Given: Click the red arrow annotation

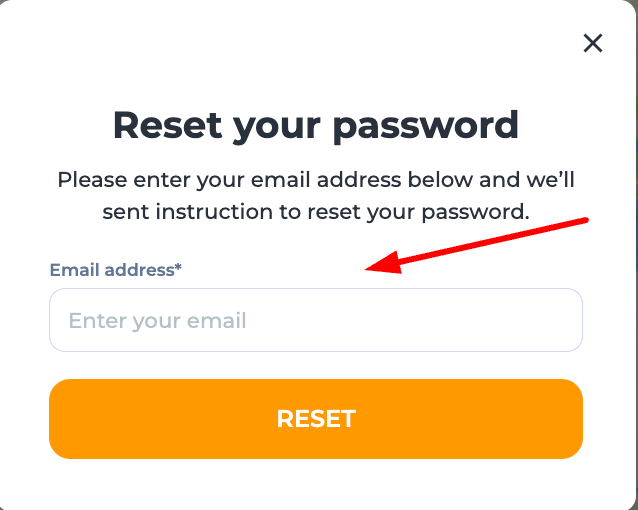Looking at the screenshot, I should 480,243.
